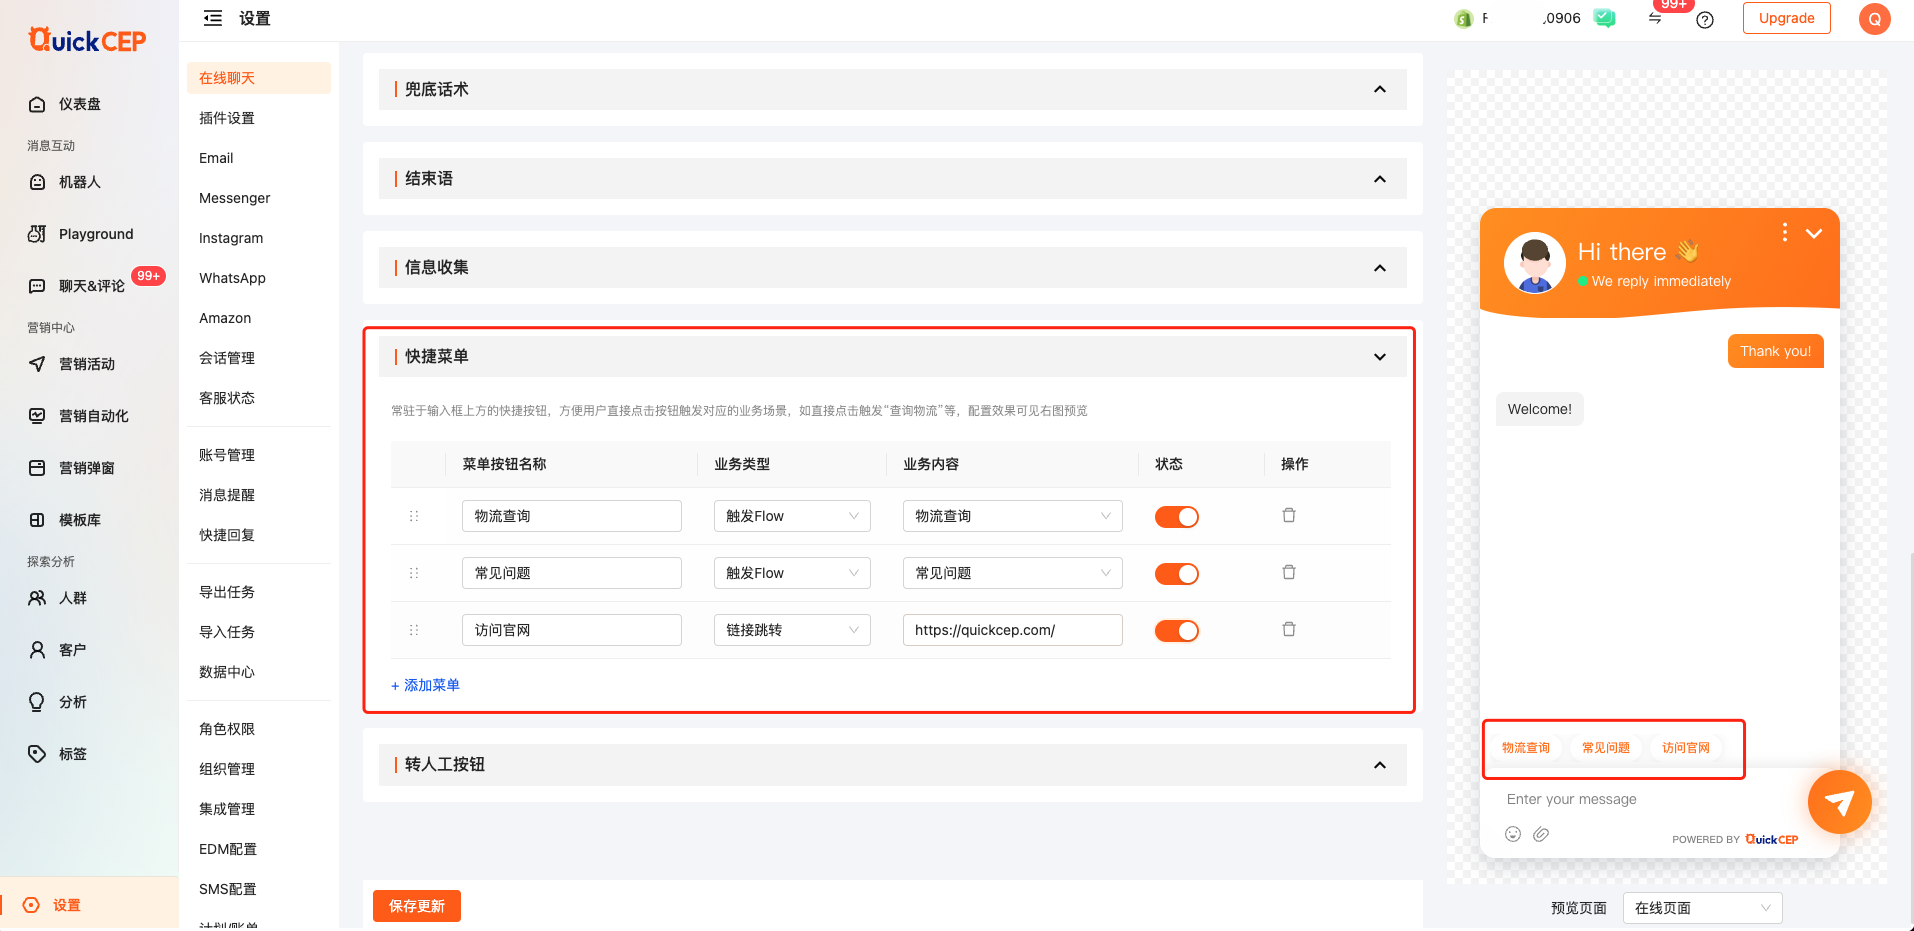This screenshot has height=931, width=1914.
Task: Open business type dropdown for 物流查询 row
Action: [792, 516]
